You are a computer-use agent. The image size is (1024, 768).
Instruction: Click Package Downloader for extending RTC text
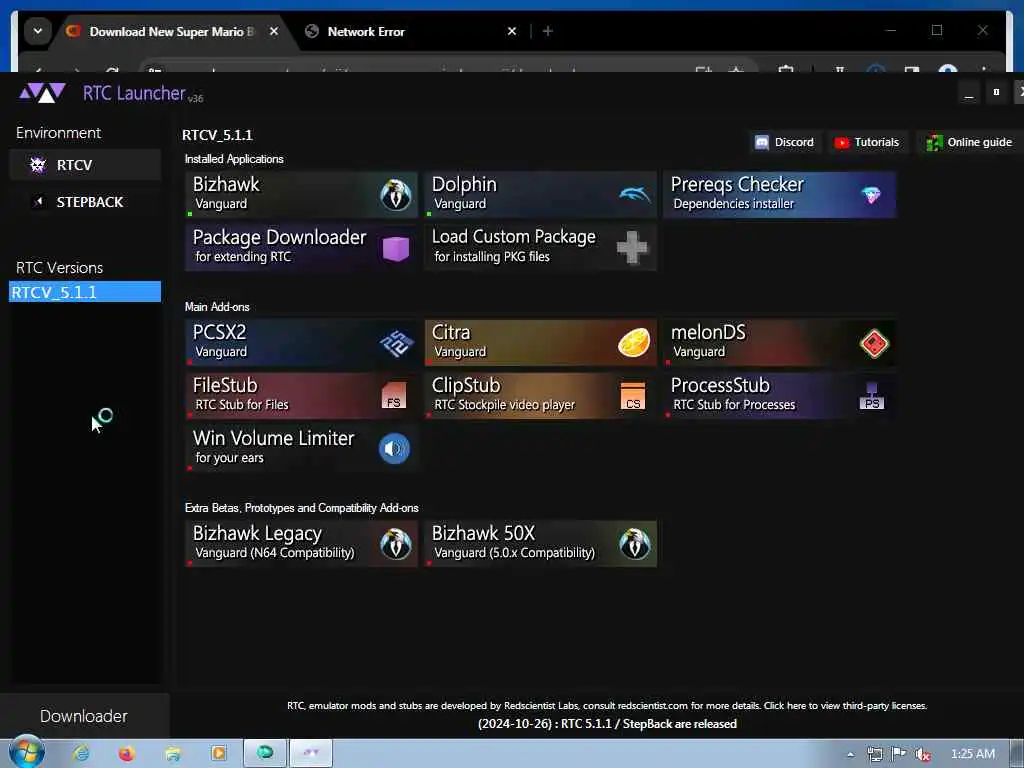coord(243,257)
